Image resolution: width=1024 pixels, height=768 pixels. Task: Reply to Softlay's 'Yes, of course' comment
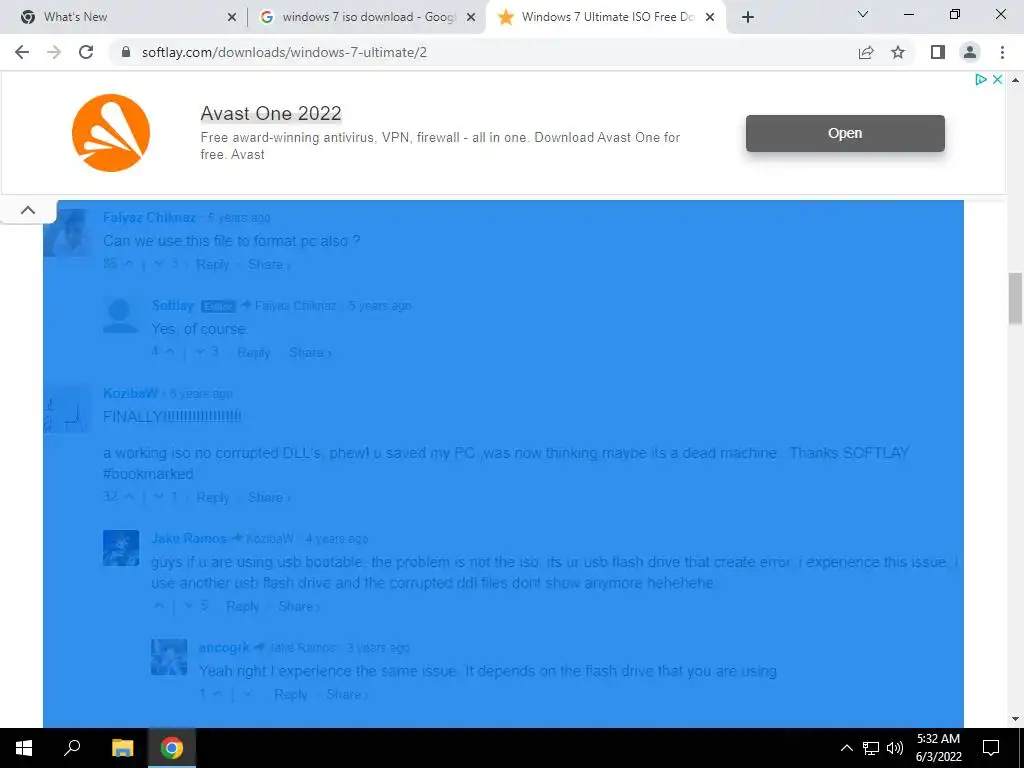pyautogui.click(x=254, y=353)
